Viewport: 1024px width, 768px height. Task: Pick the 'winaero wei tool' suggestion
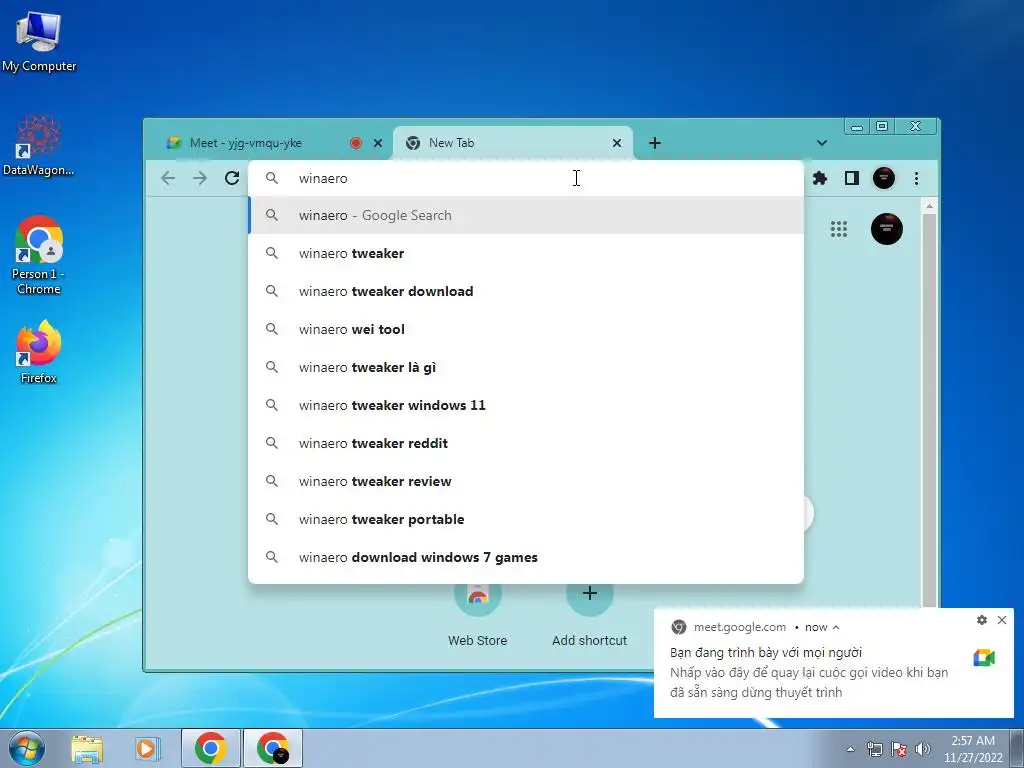click(x=526, y=329)
